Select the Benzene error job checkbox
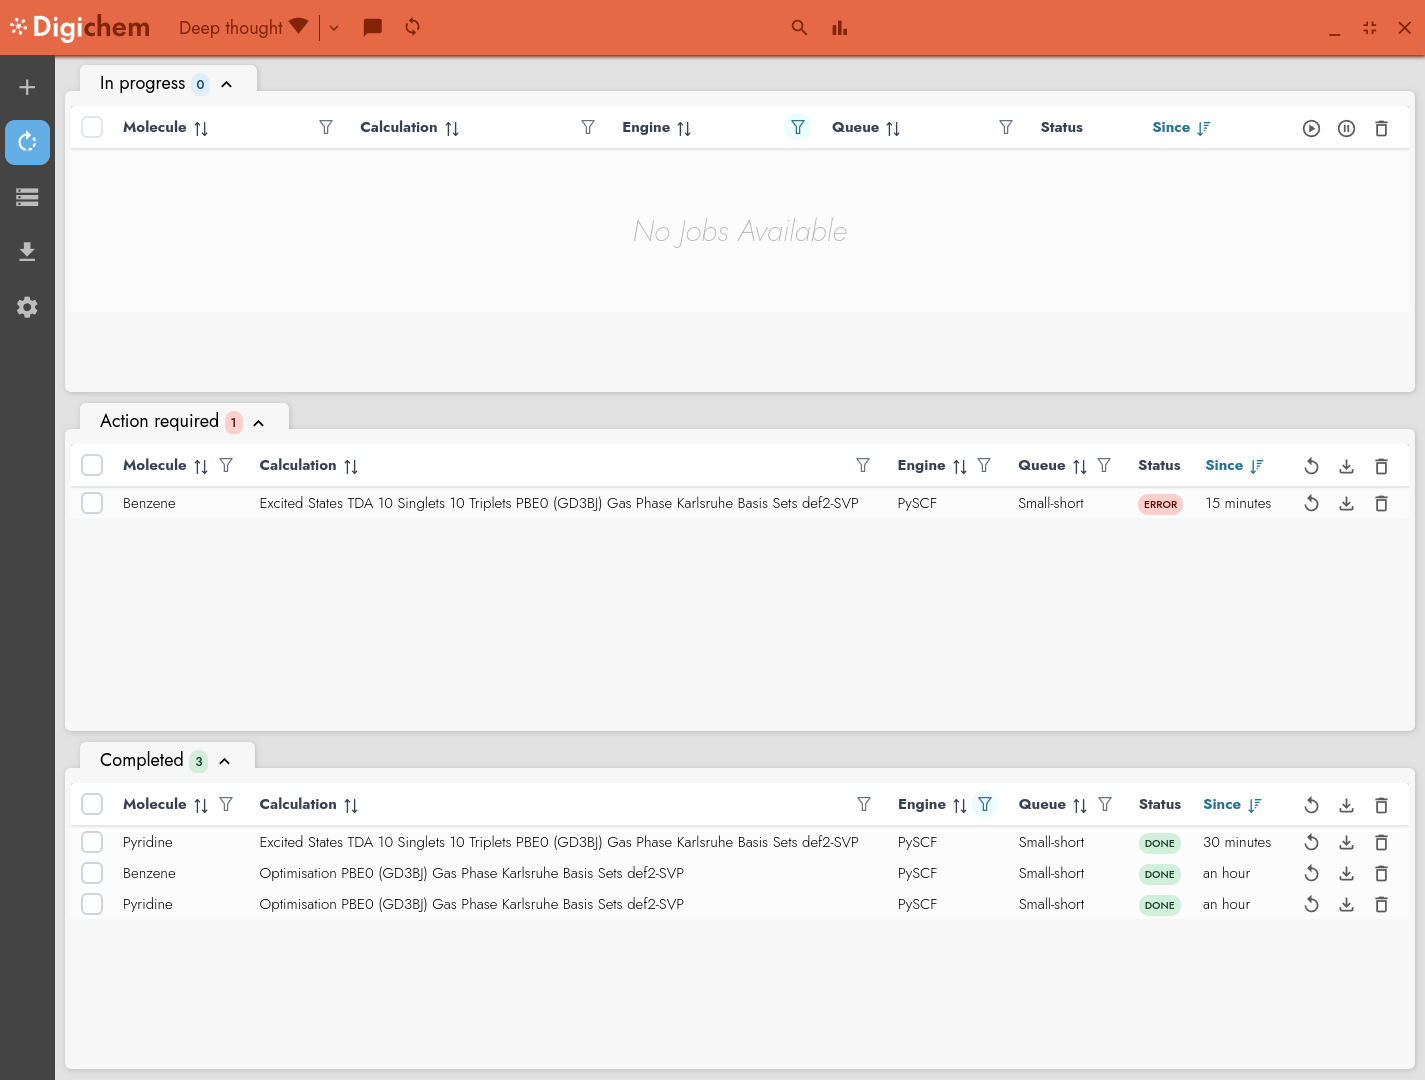The width and height of the screenshot is (1425, 1080). pos(92,503)
